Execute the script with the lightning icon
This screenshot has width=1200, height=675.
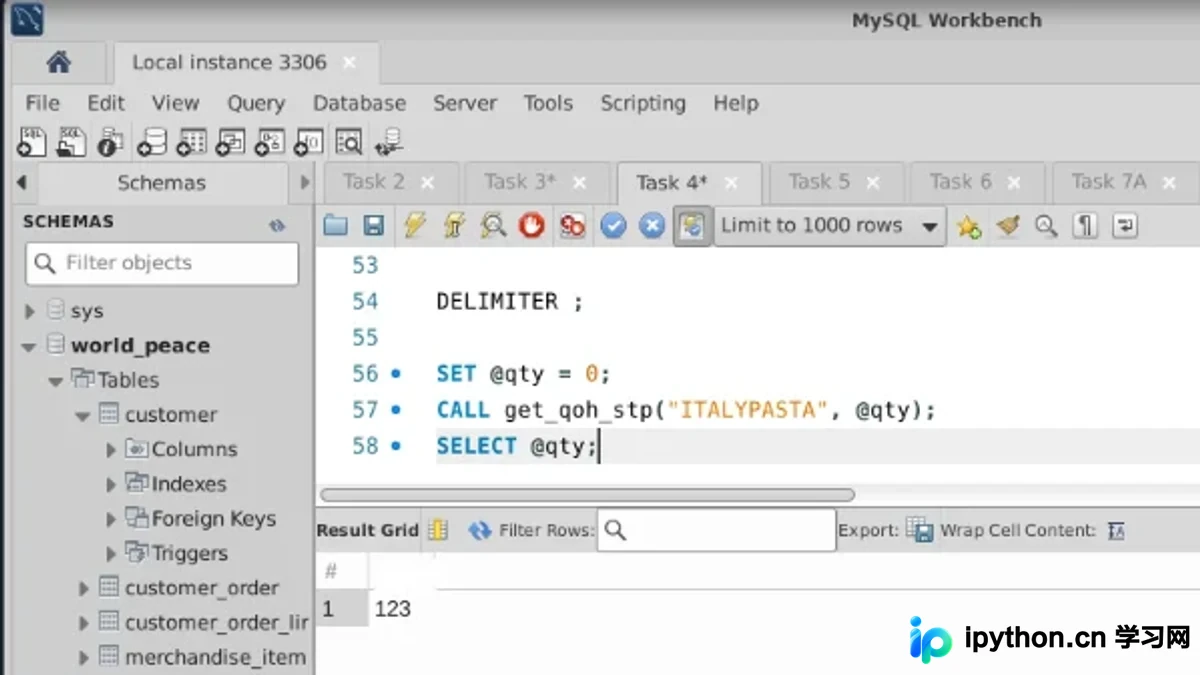(414, 226)
